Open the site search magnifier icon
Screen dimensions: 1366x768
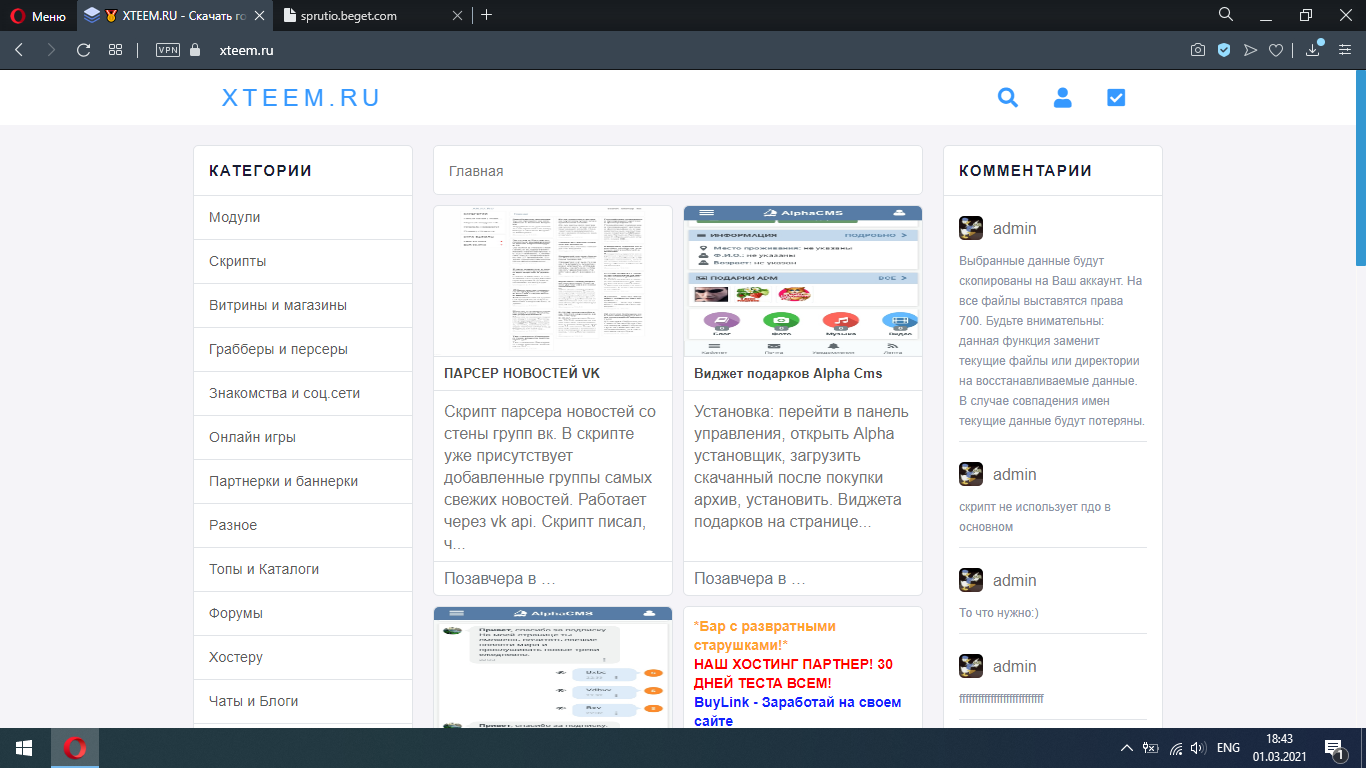(x=1008, y=98)
